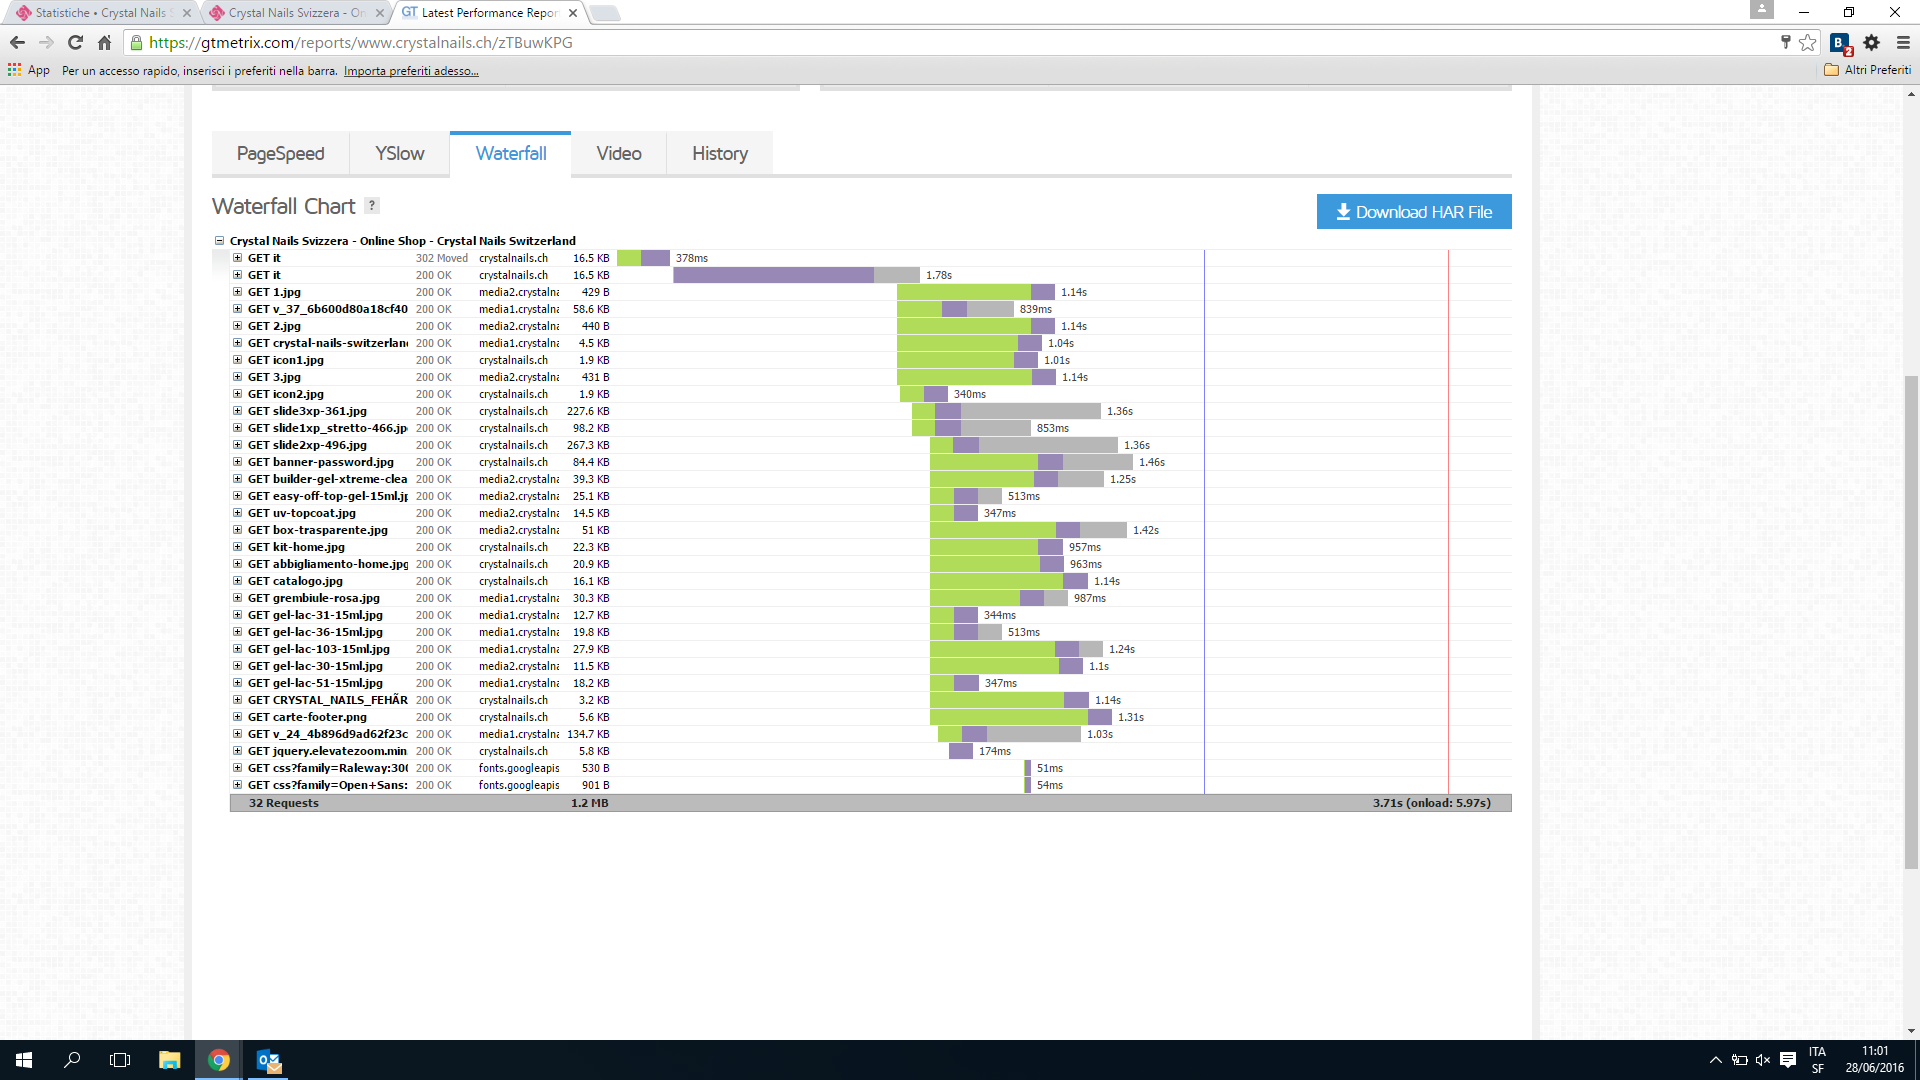
Task: Expand the GET catalogo.jpg request details
Action: 238,581
